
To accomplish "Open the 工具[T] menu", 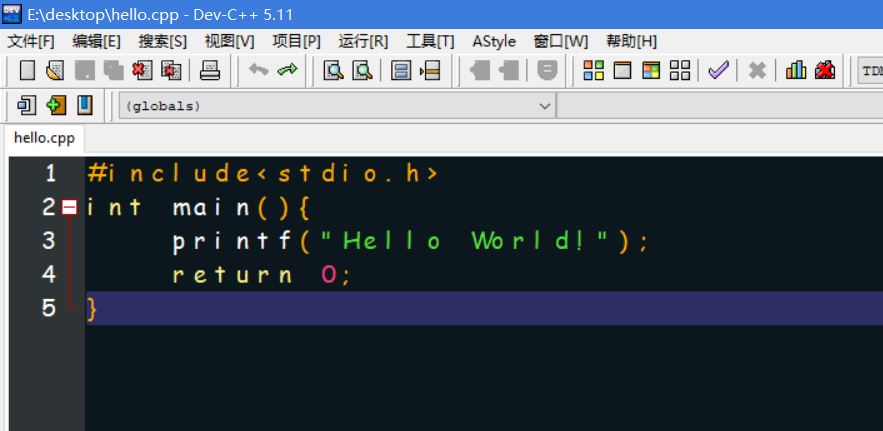I will pyautogui.click(x=430, y=41).
